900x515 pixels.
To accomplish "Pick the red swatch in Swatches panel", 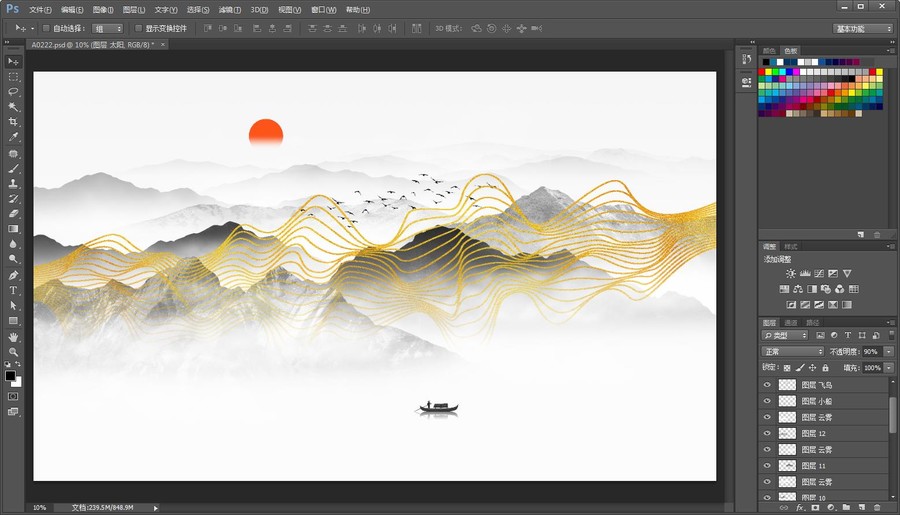I will pos(762,72).
